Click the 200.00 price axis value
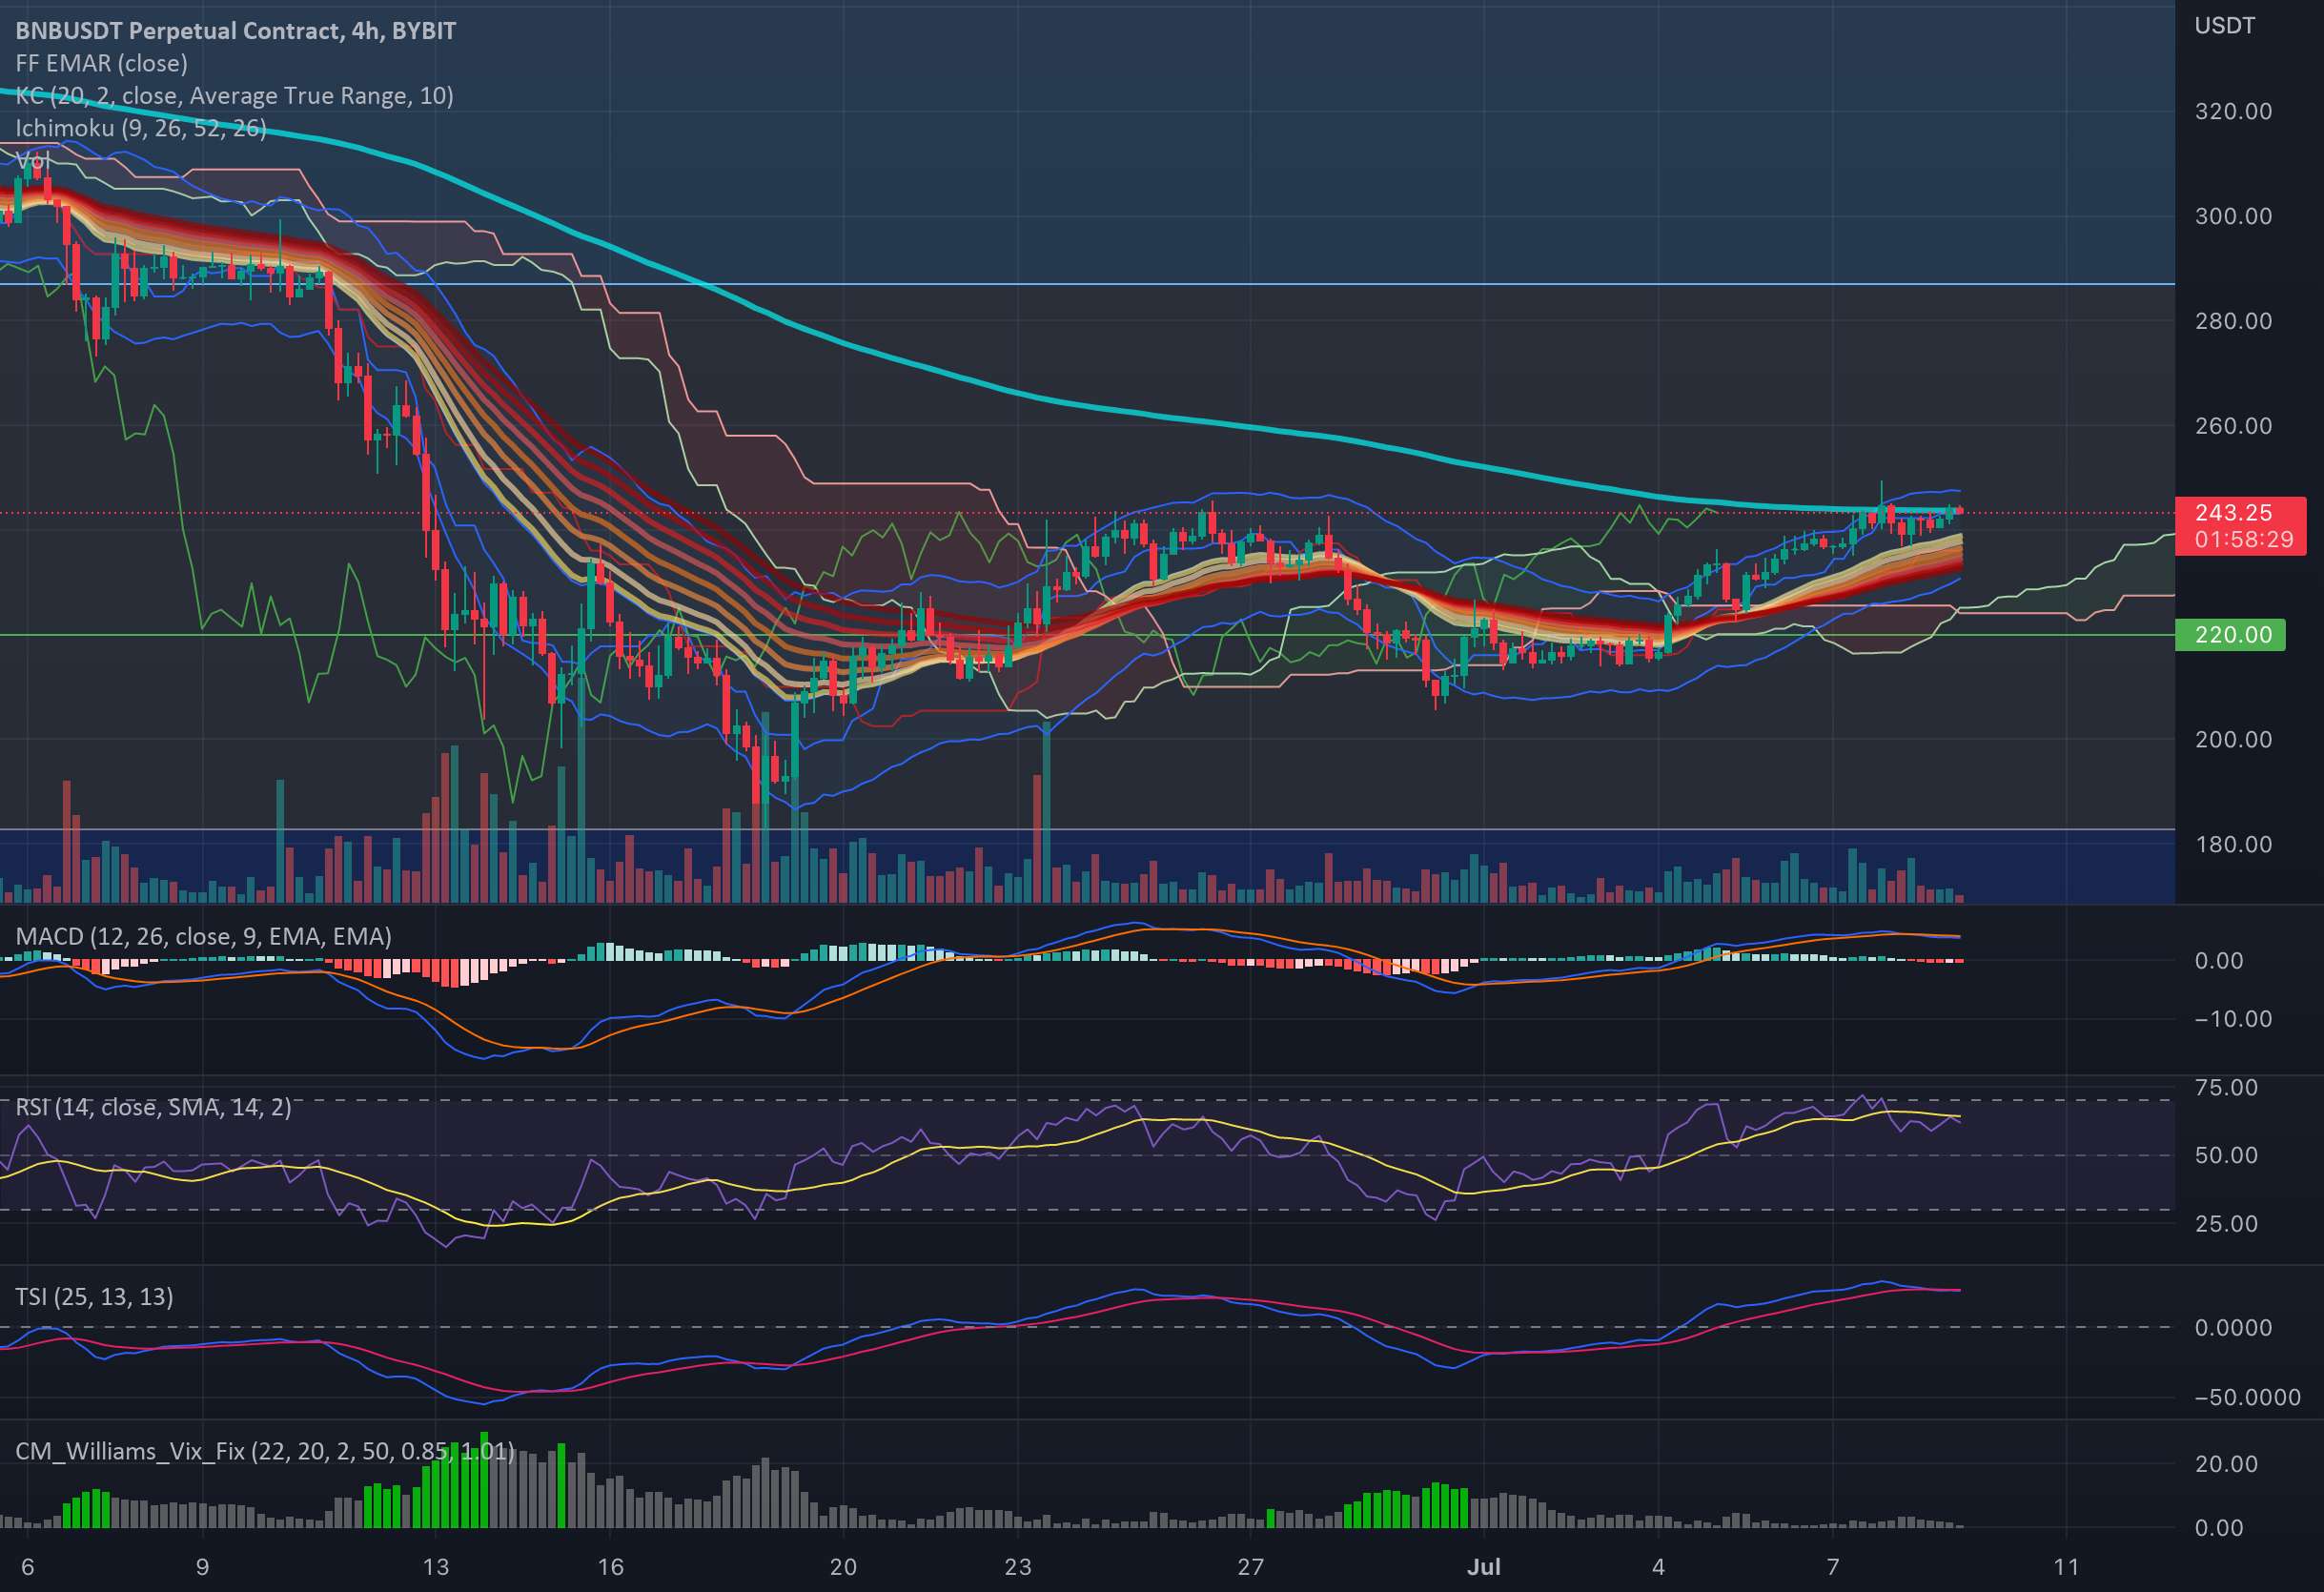 pos(2233,740)
